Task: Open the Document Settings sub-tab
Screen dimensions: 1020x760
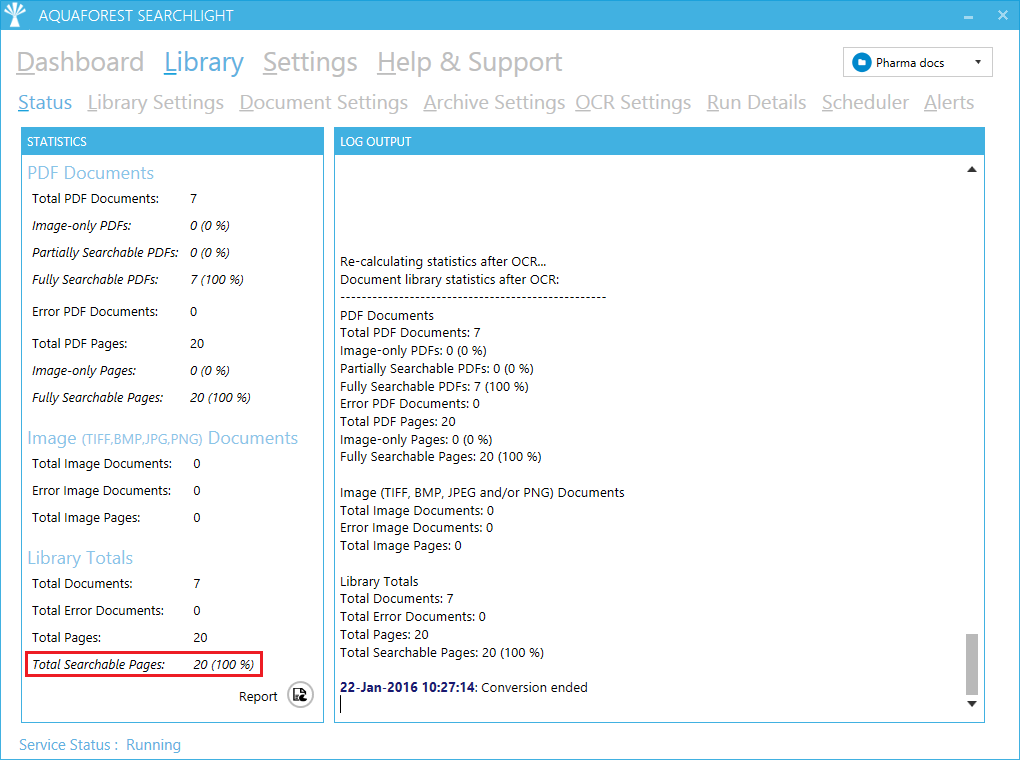Action: pos(323,102)
